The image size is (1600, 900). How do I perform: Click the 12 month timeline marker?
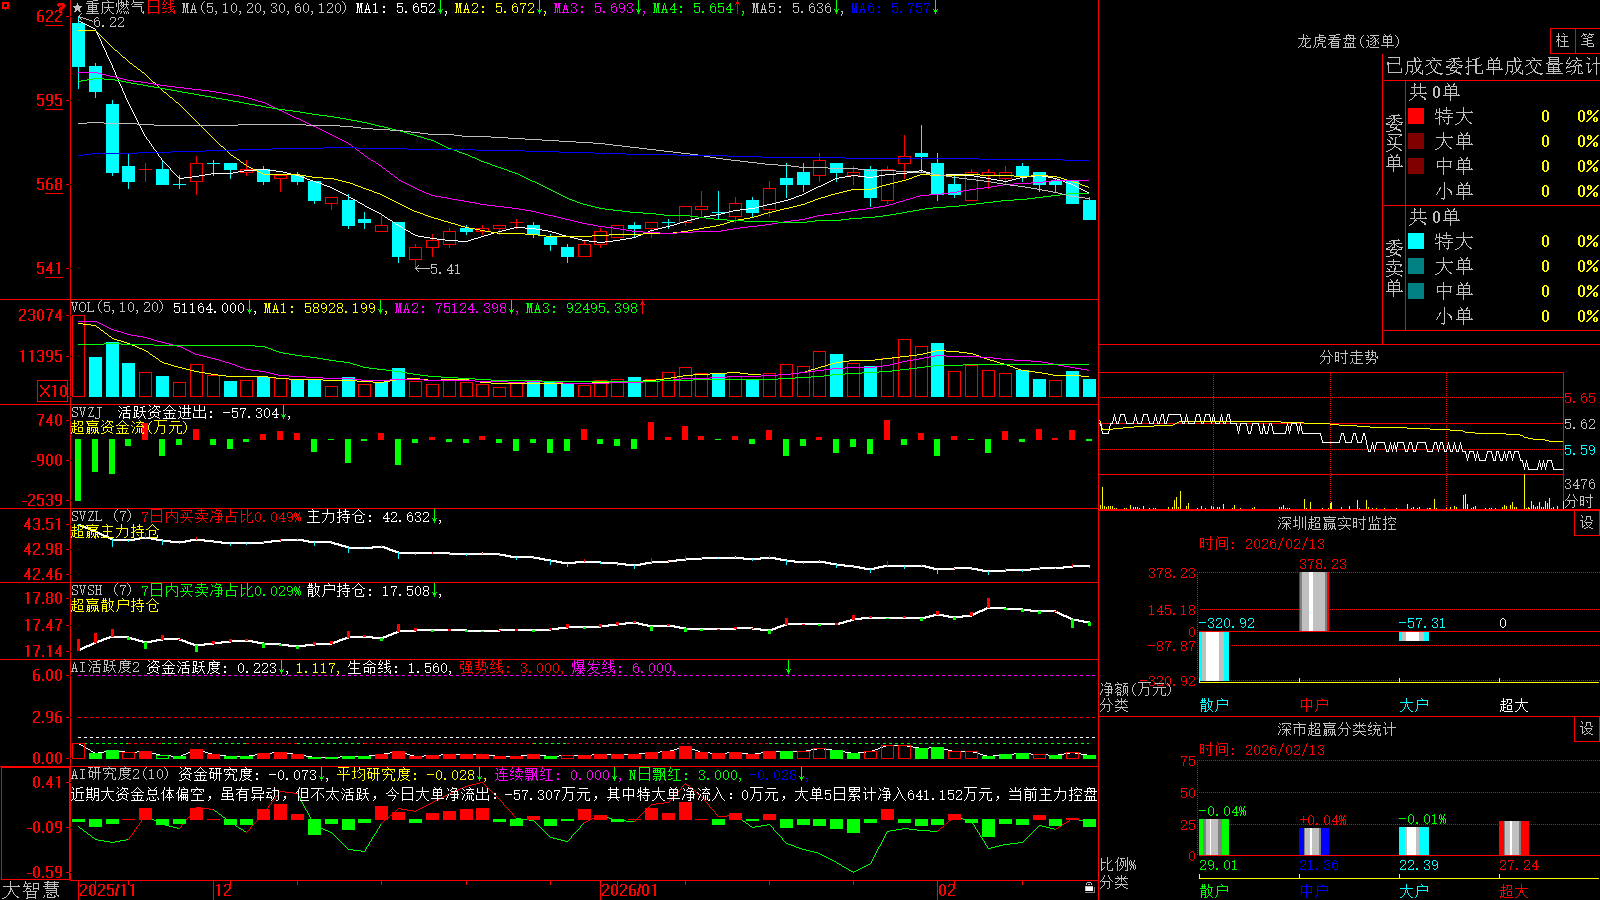[224, 890]
